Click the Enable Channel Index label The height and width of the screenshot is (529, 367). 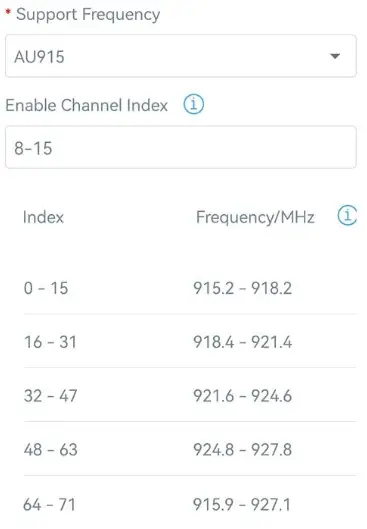(x=86, y=105)
